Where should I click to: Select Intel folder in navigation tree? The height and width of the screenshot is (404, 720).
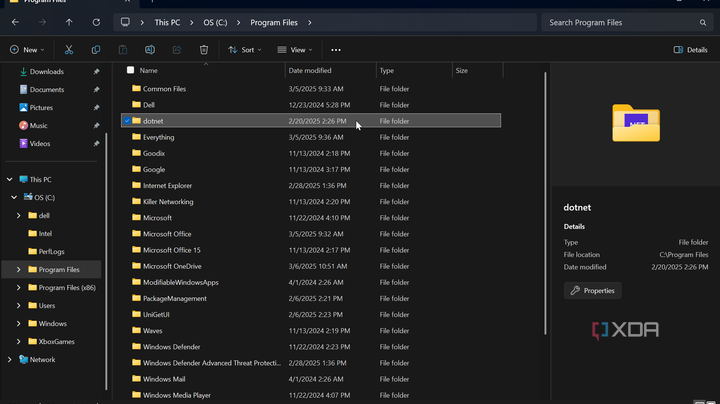[45, 233]
